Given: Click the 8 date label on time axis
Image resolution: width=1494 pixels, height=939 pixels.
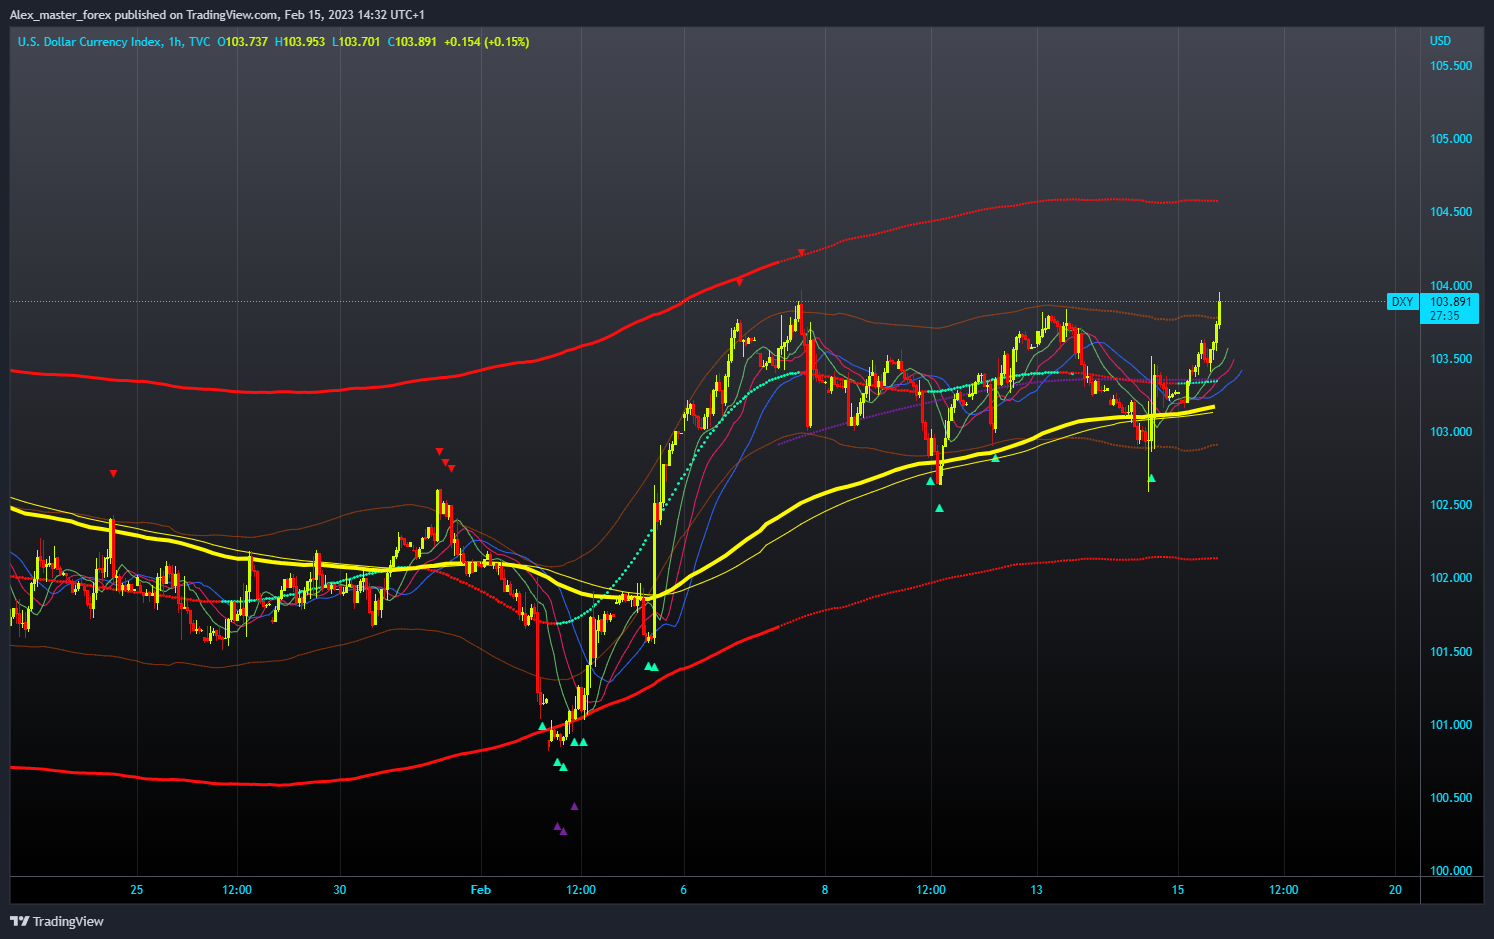Looking at the screenshot, I should tap(825, 890).
